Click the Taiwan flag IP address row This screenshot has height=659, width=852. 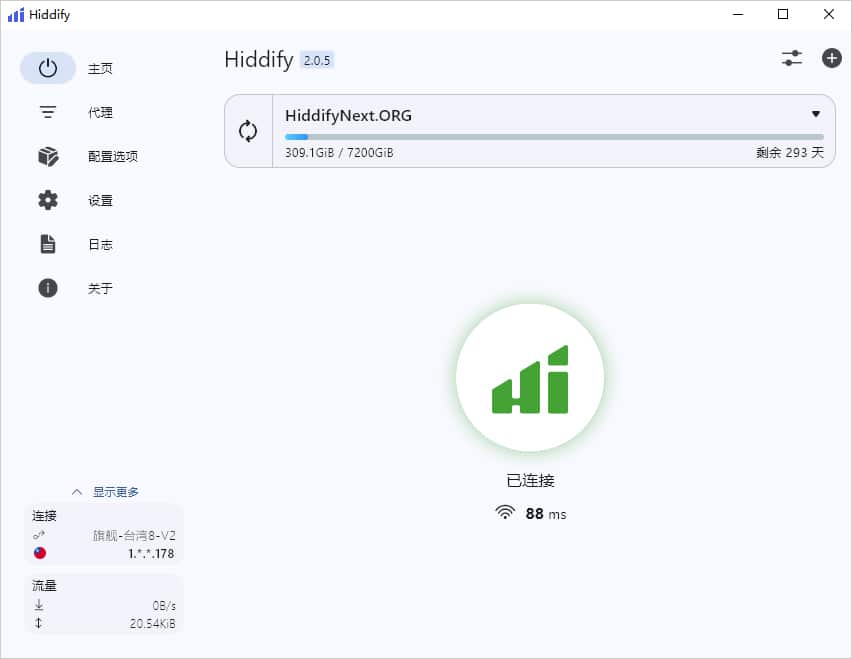(x=105, y=553)
